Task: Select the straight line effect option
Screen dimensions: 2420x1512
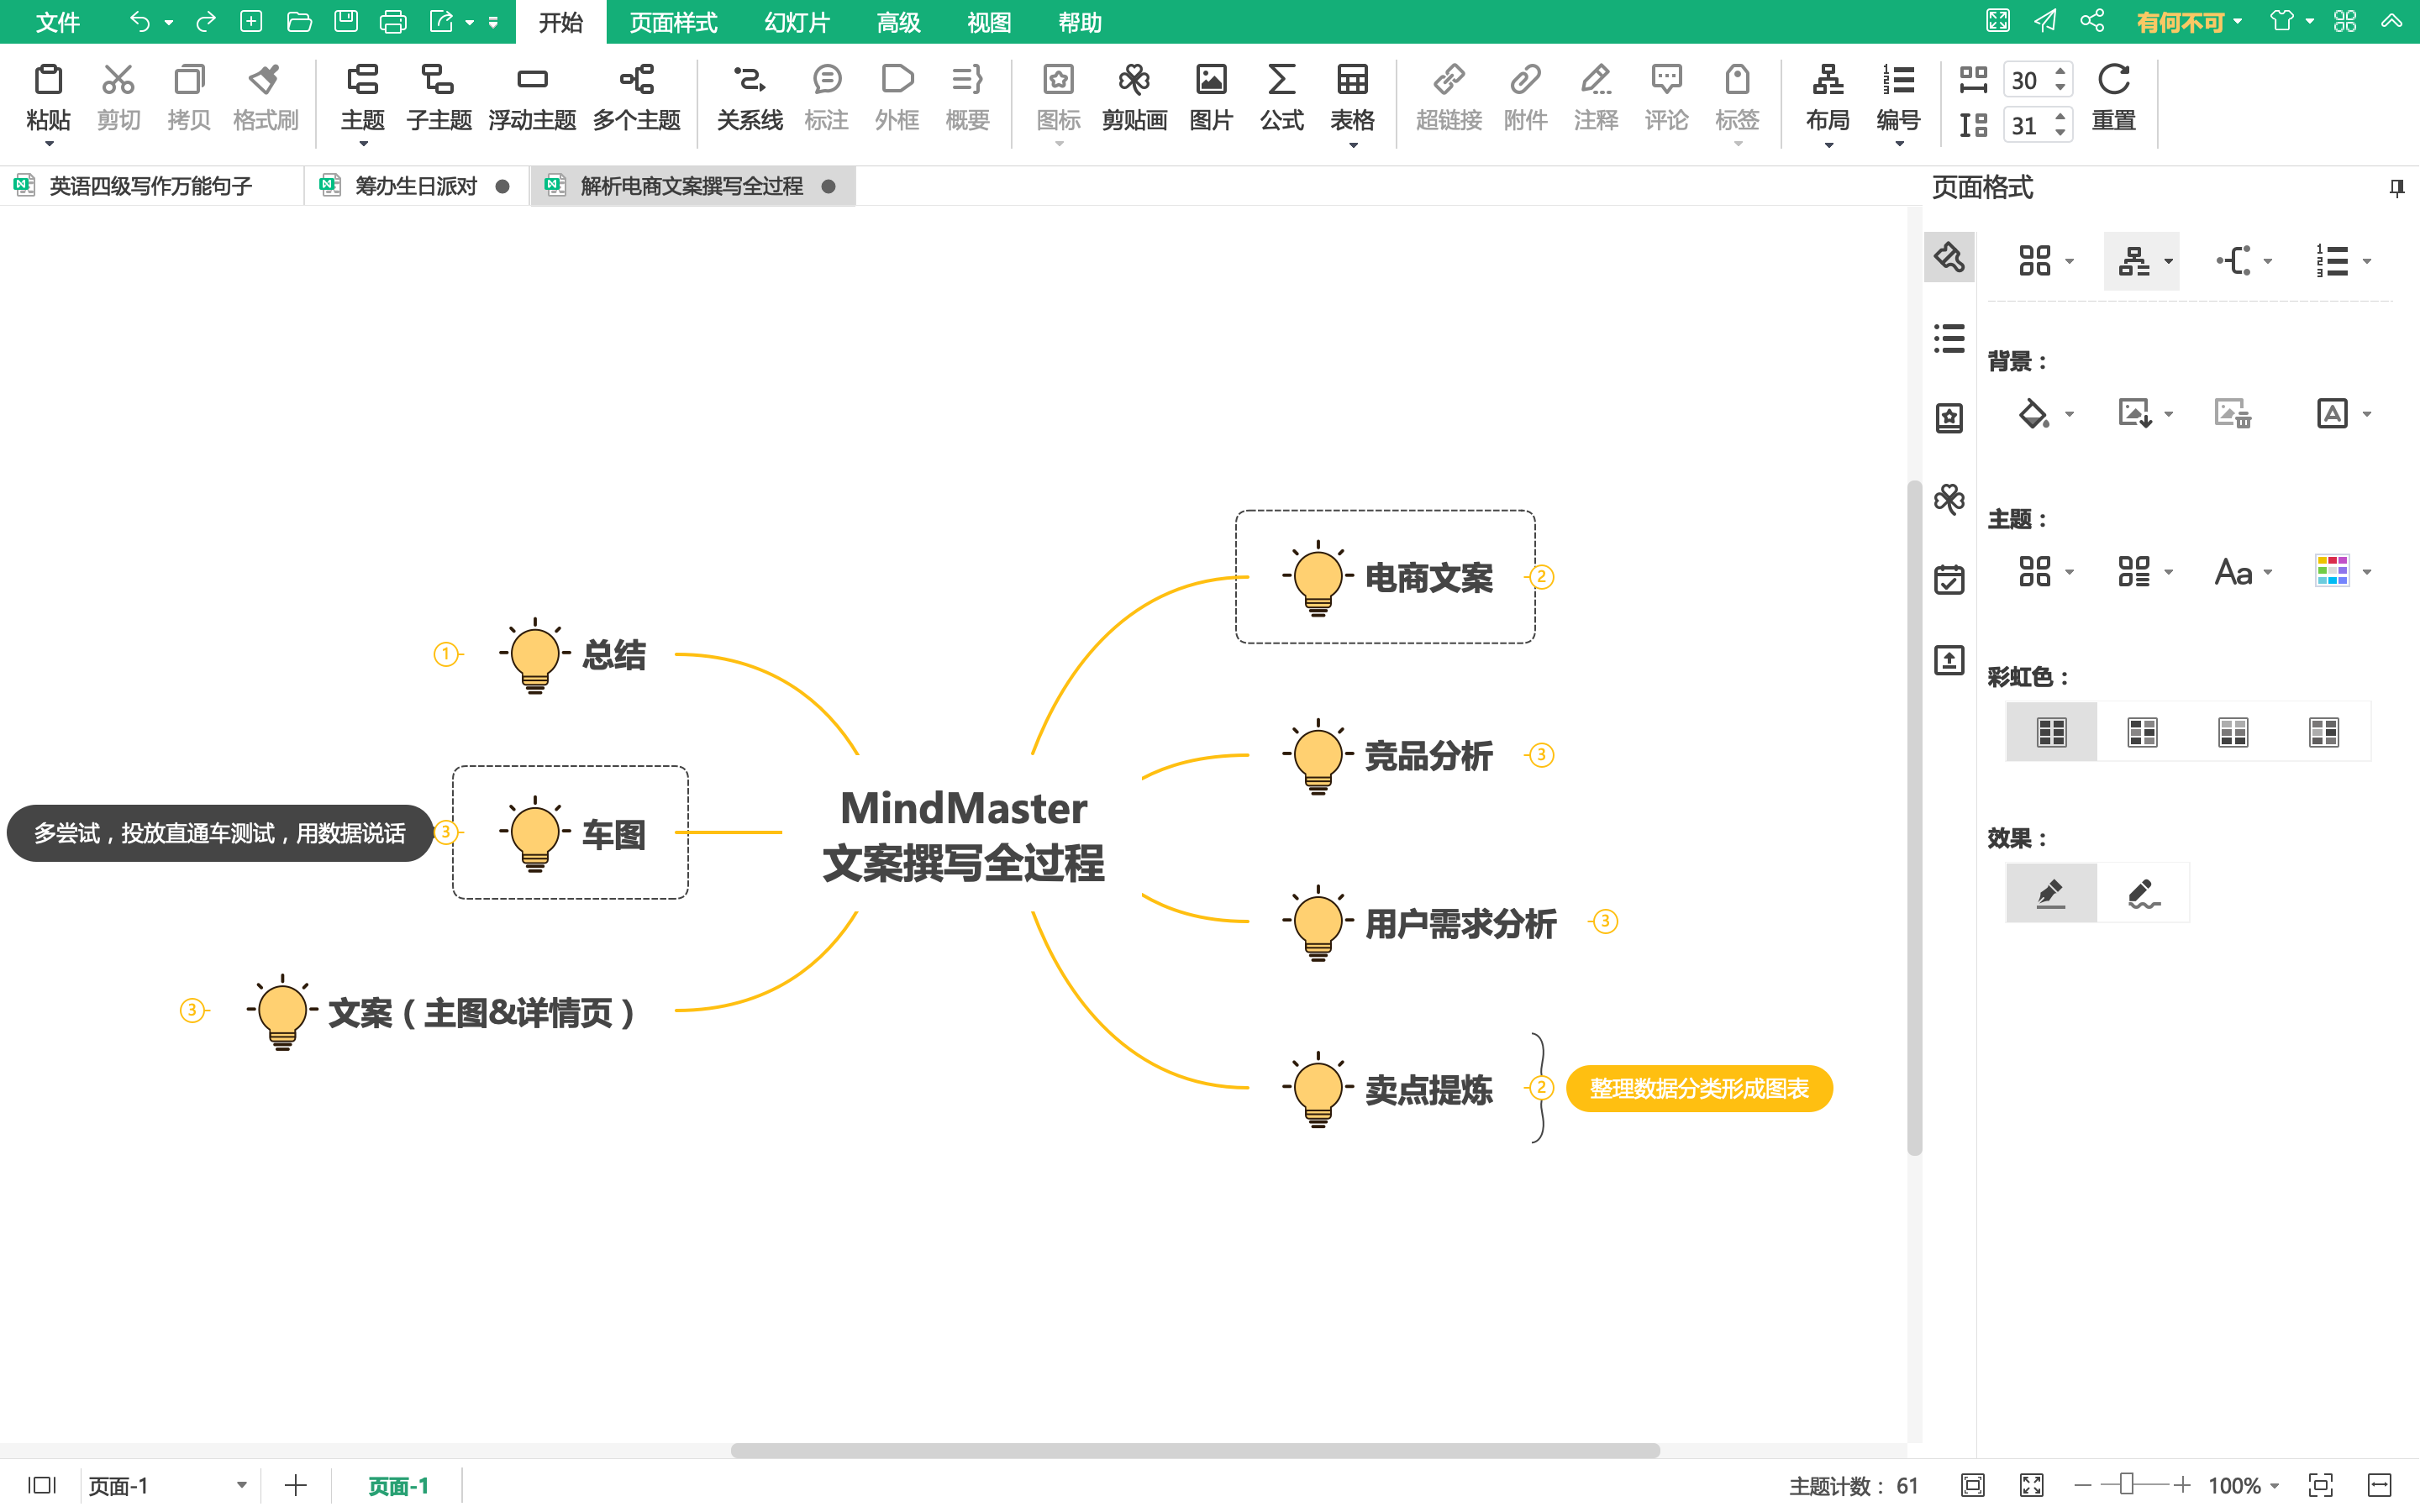Action: click(x=2051, y=892)
